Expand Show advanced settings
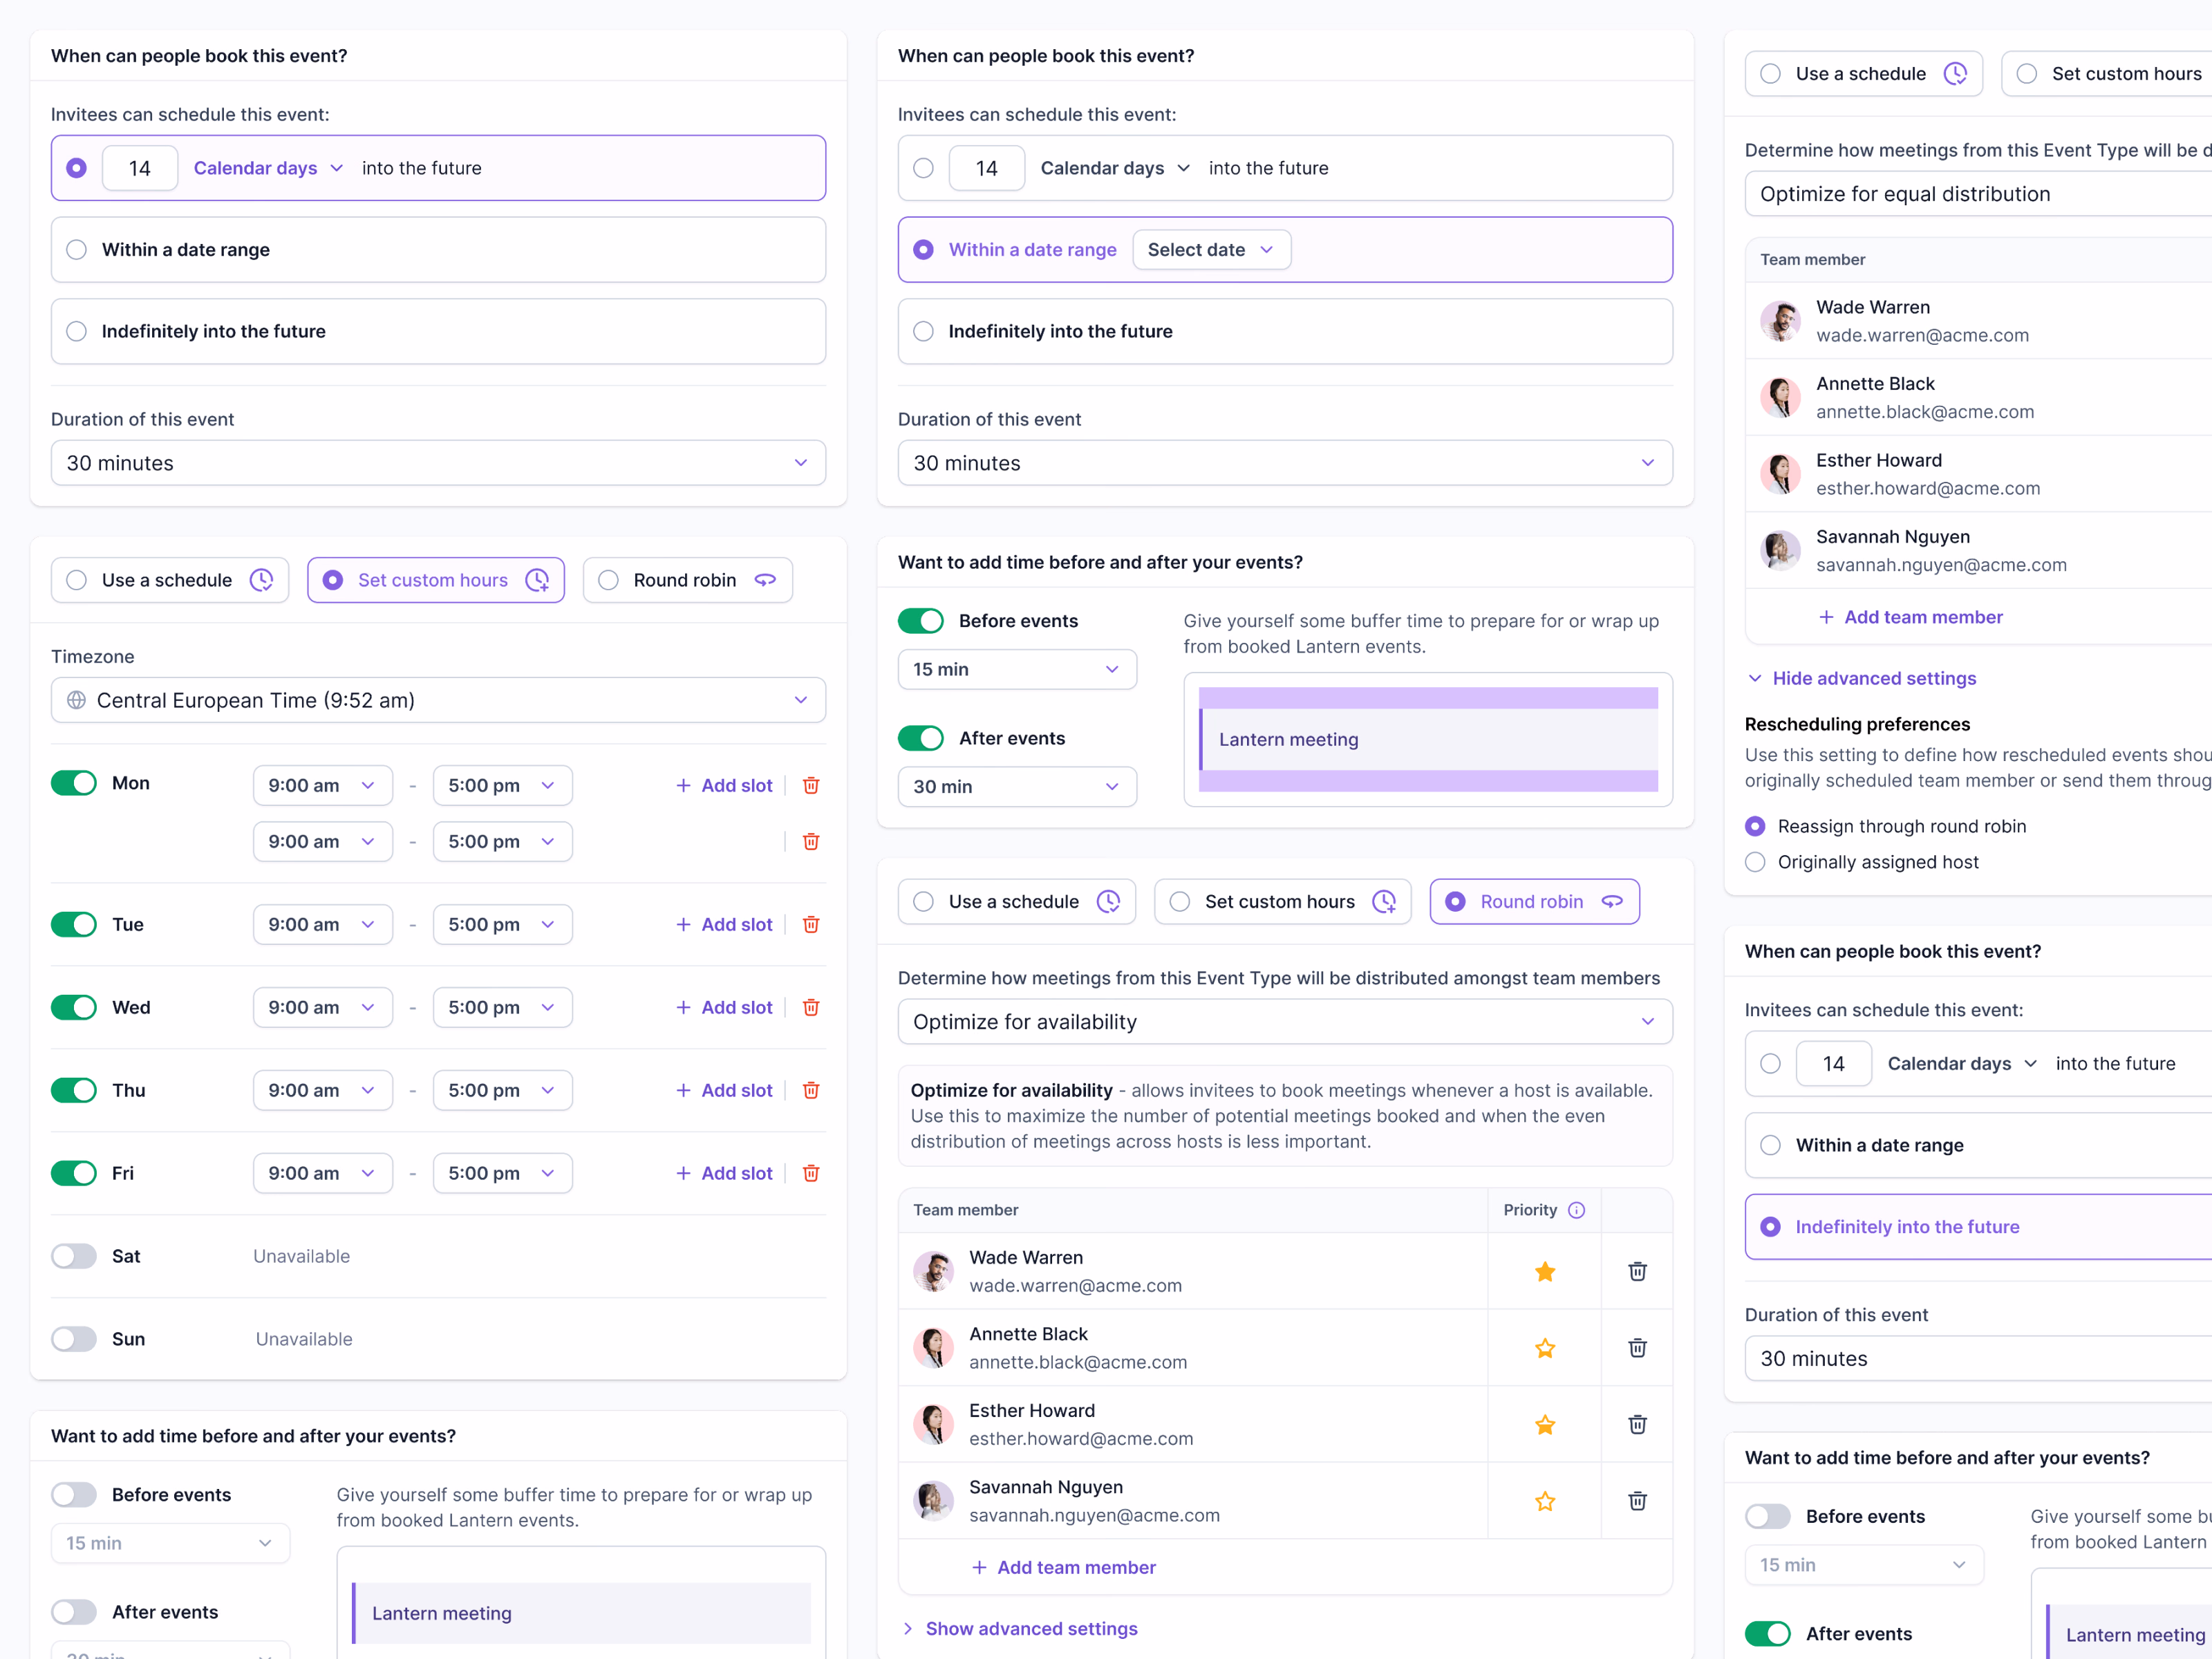This screenshot has width=2212, height=1659. (1020, 1629)
